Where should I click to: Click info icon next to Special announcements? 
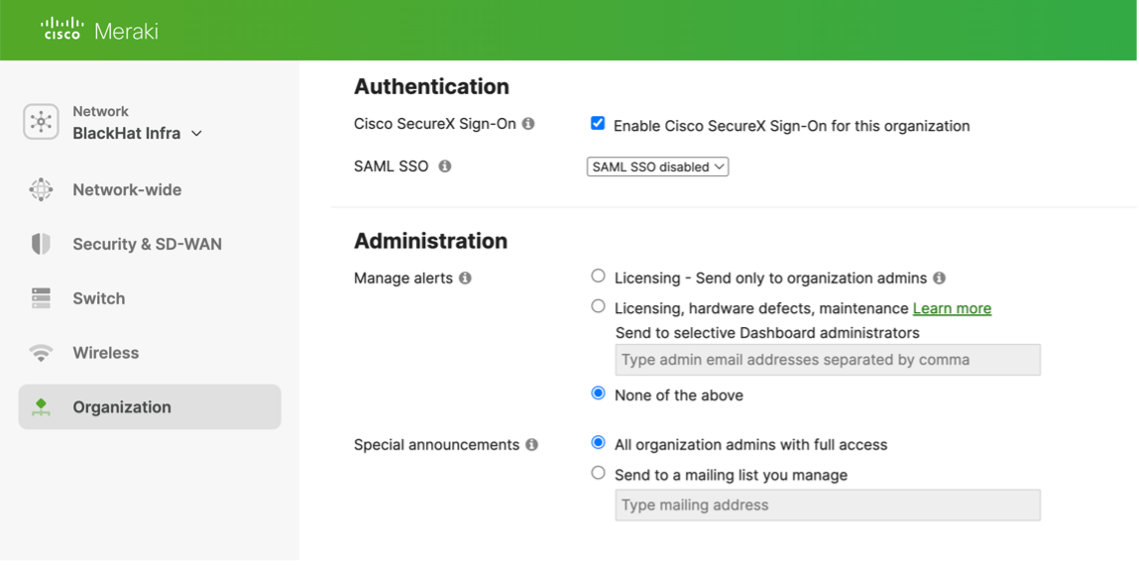click(x=532, y=444)
